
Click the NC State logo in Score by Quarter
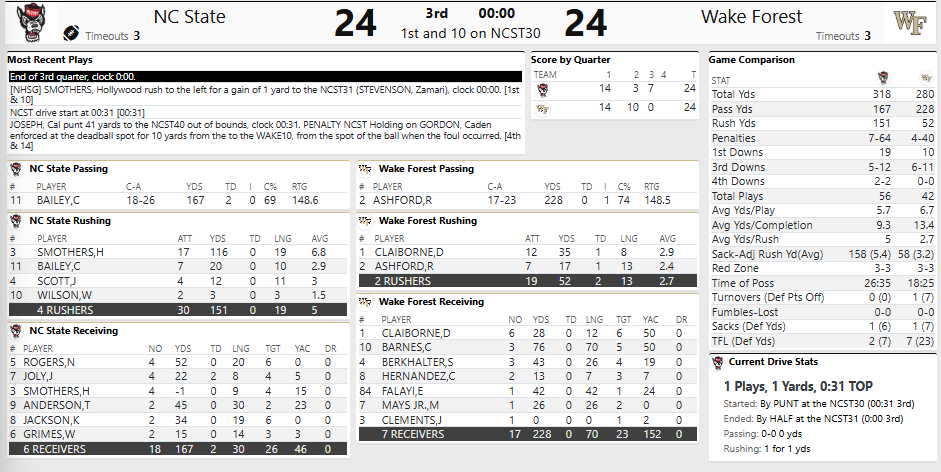[542, 90]
